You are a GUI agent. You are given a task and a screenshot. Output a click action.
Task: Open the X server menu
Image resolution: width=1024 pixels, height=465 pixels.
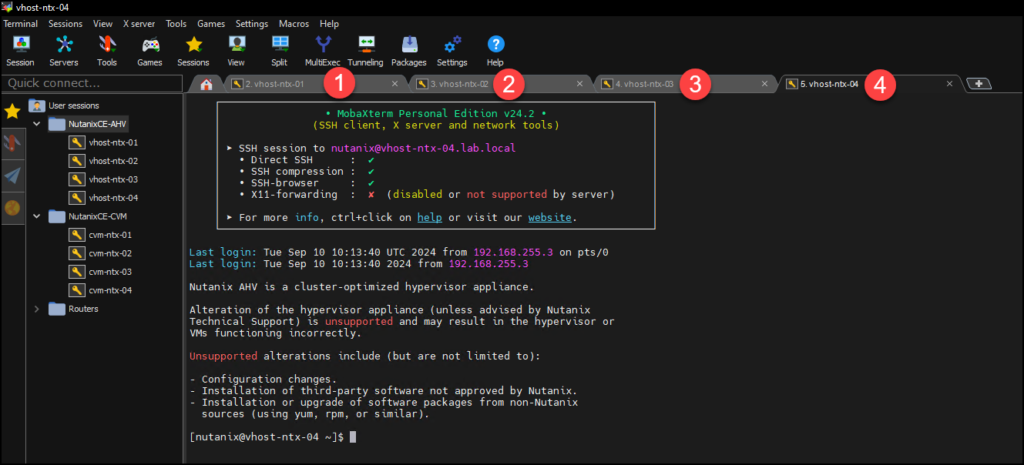(x=139, y=24)
